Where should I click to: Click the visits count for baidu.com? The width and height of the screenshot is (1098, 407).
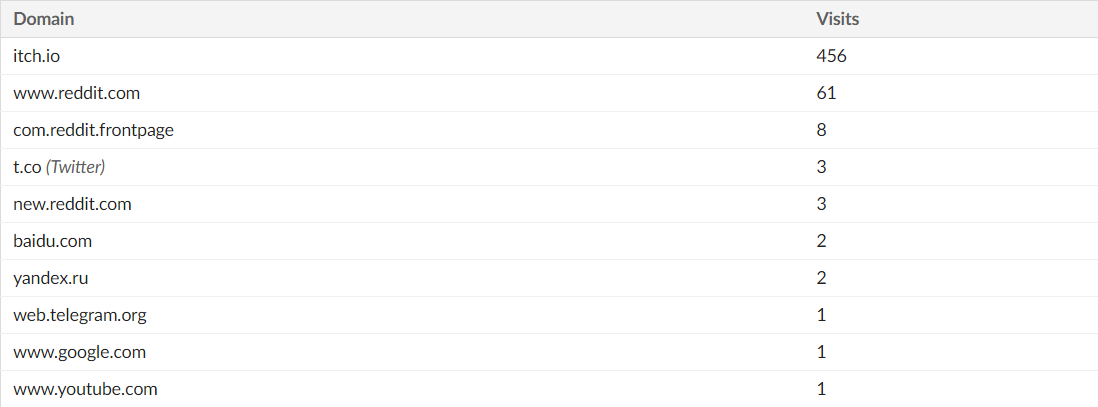(x=821, y=242)
